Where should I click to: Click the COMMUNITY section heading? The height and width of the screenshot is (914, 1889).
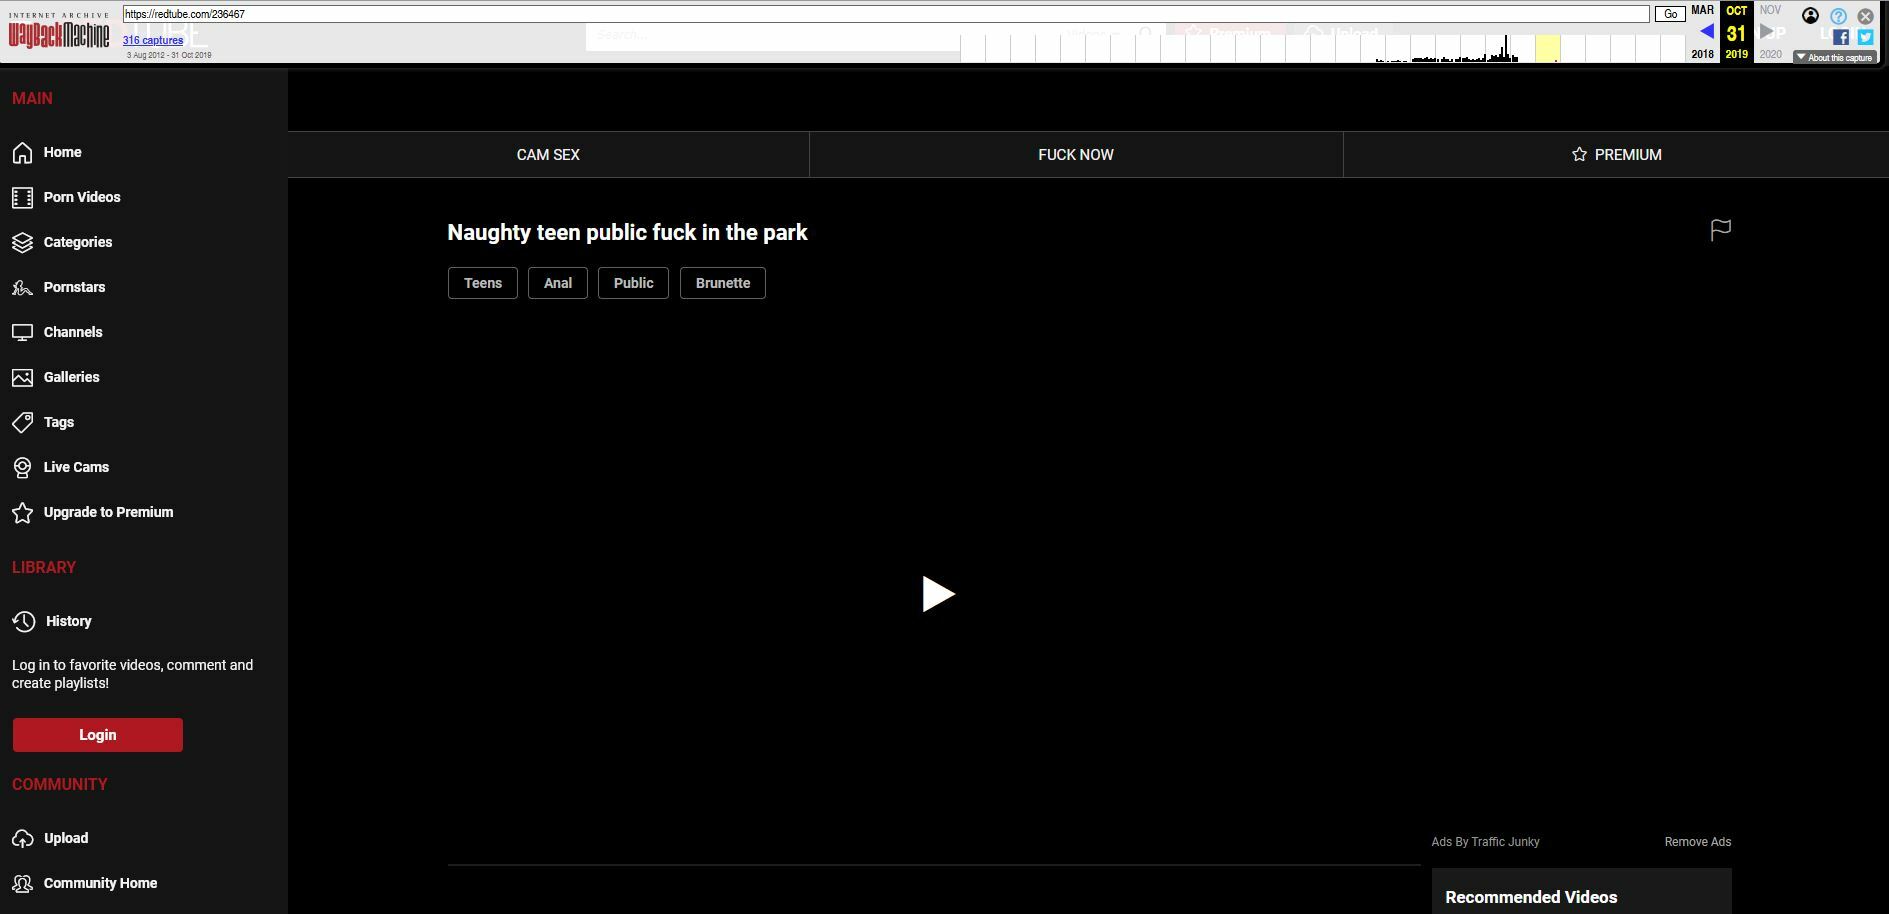[x=60, y=784]
